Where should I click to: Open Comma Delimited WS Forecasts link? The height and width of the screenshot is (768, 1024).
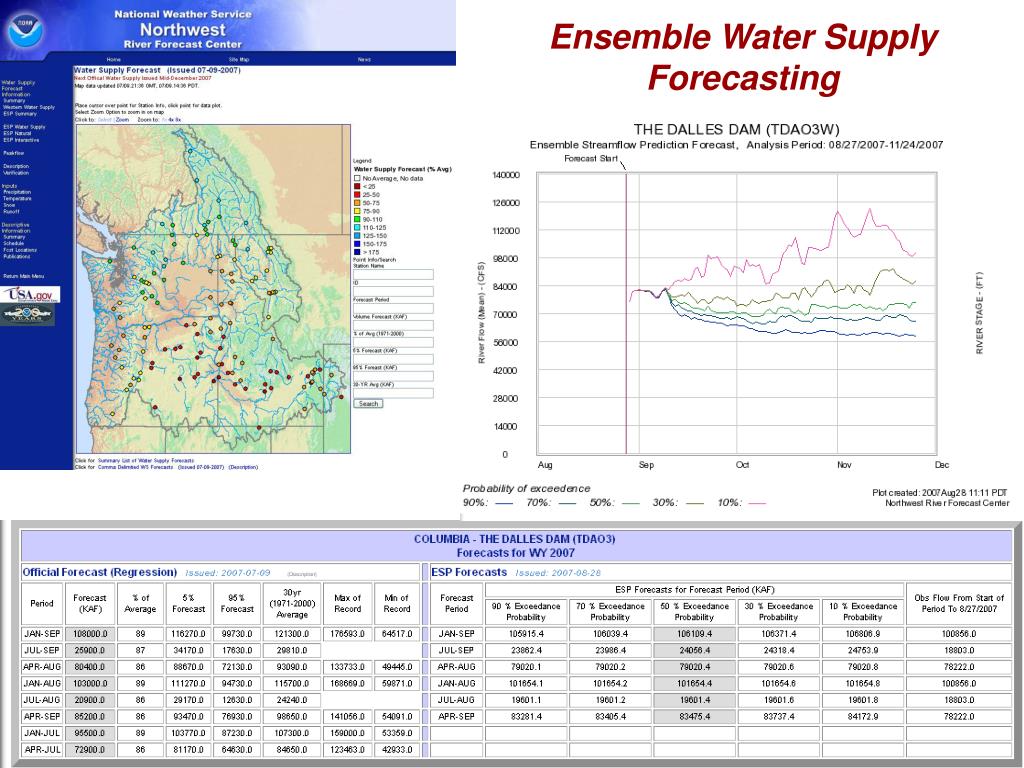pyautogui.click(x=136, y=467)
